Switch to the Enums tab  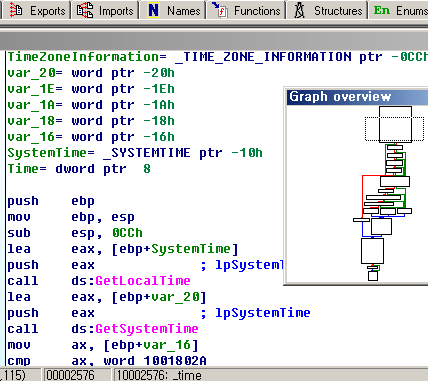[399, 11]
